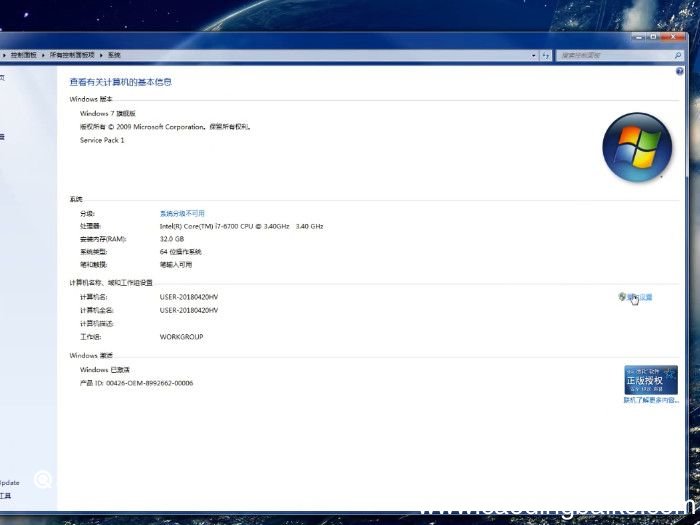Click the Intel Core i7-6700 processor value
The height and width of the screenshot is (525, 700).
pyautogui.click(x=242, y=226)
